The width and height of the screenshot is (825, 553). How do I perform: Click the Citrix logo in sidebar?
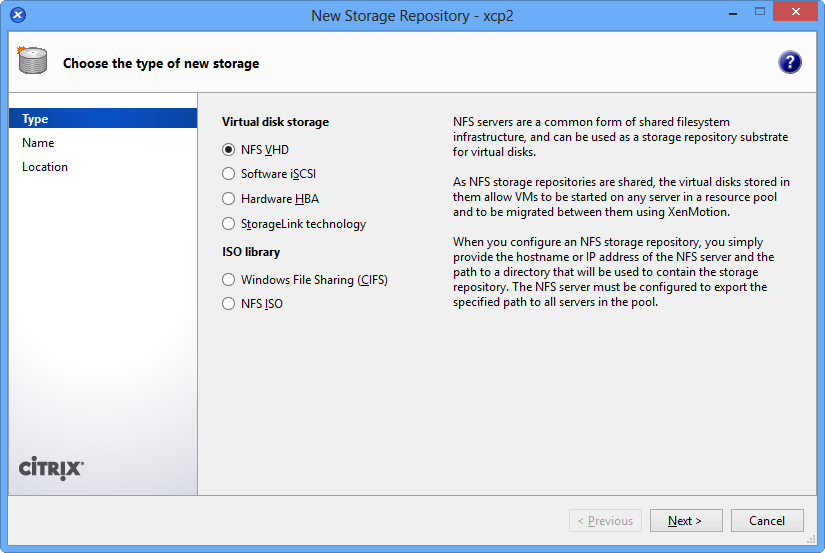[x=51, y=468]
